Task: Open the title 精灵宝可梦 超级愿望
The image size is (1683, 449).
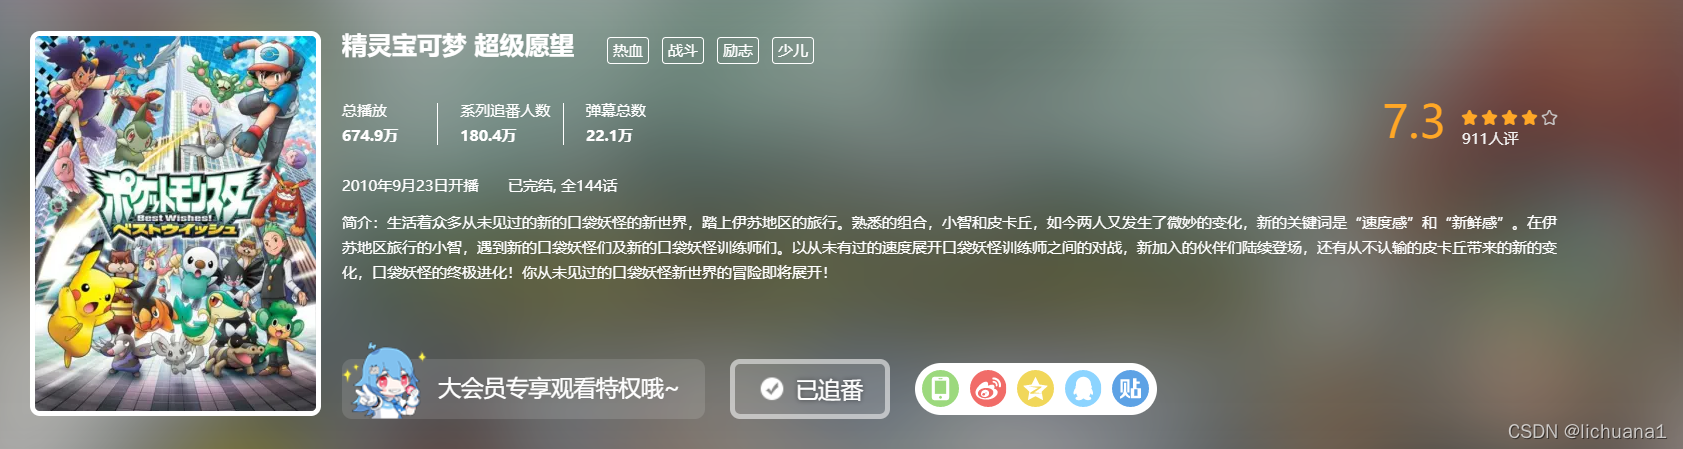Action: tap(458, 46)
